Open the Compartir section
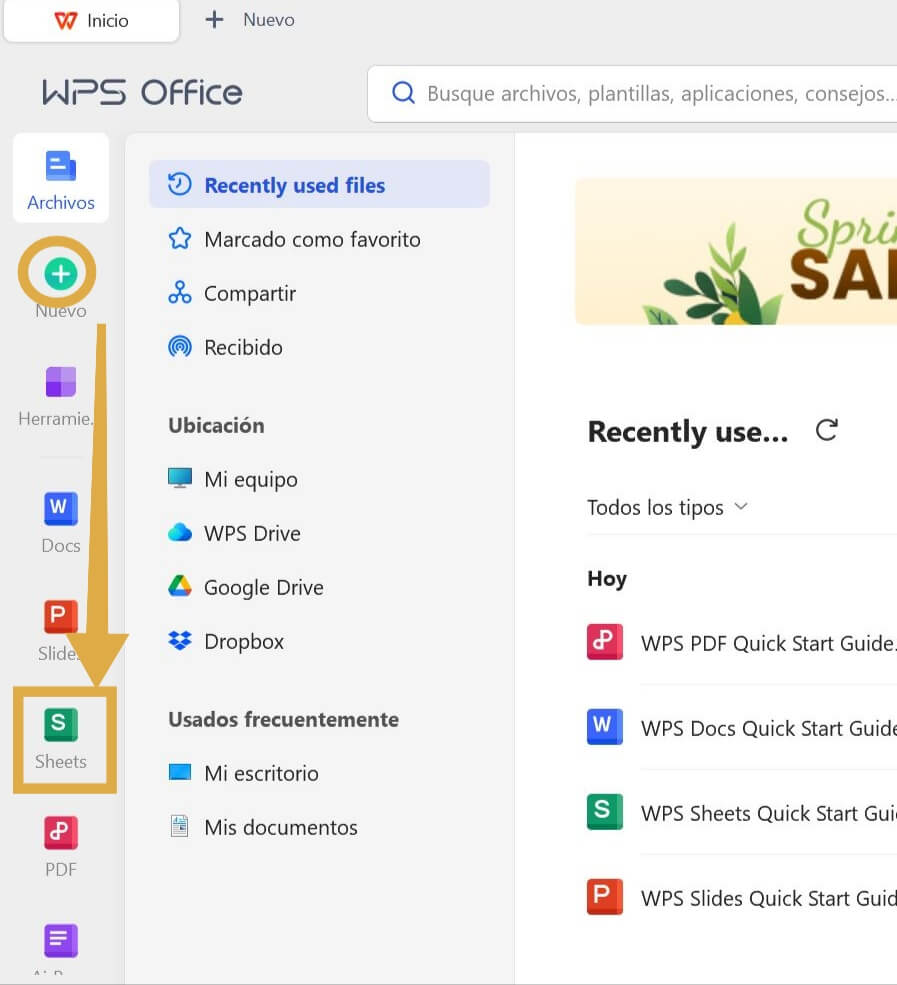Viewport: 897px width, 985px height. [x=319, y=293]
